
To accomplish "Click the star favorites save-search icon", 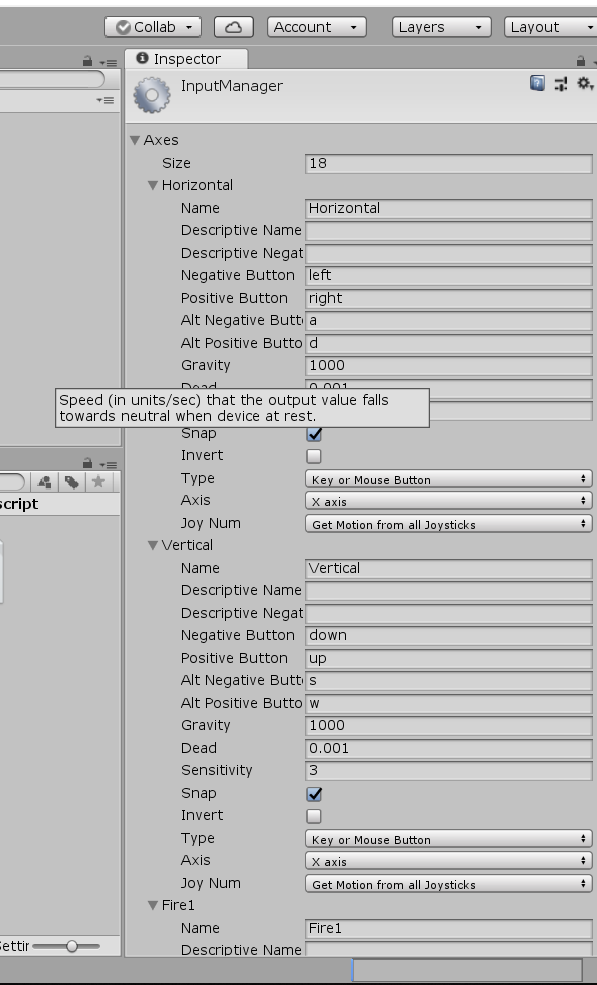I will 98,482.
